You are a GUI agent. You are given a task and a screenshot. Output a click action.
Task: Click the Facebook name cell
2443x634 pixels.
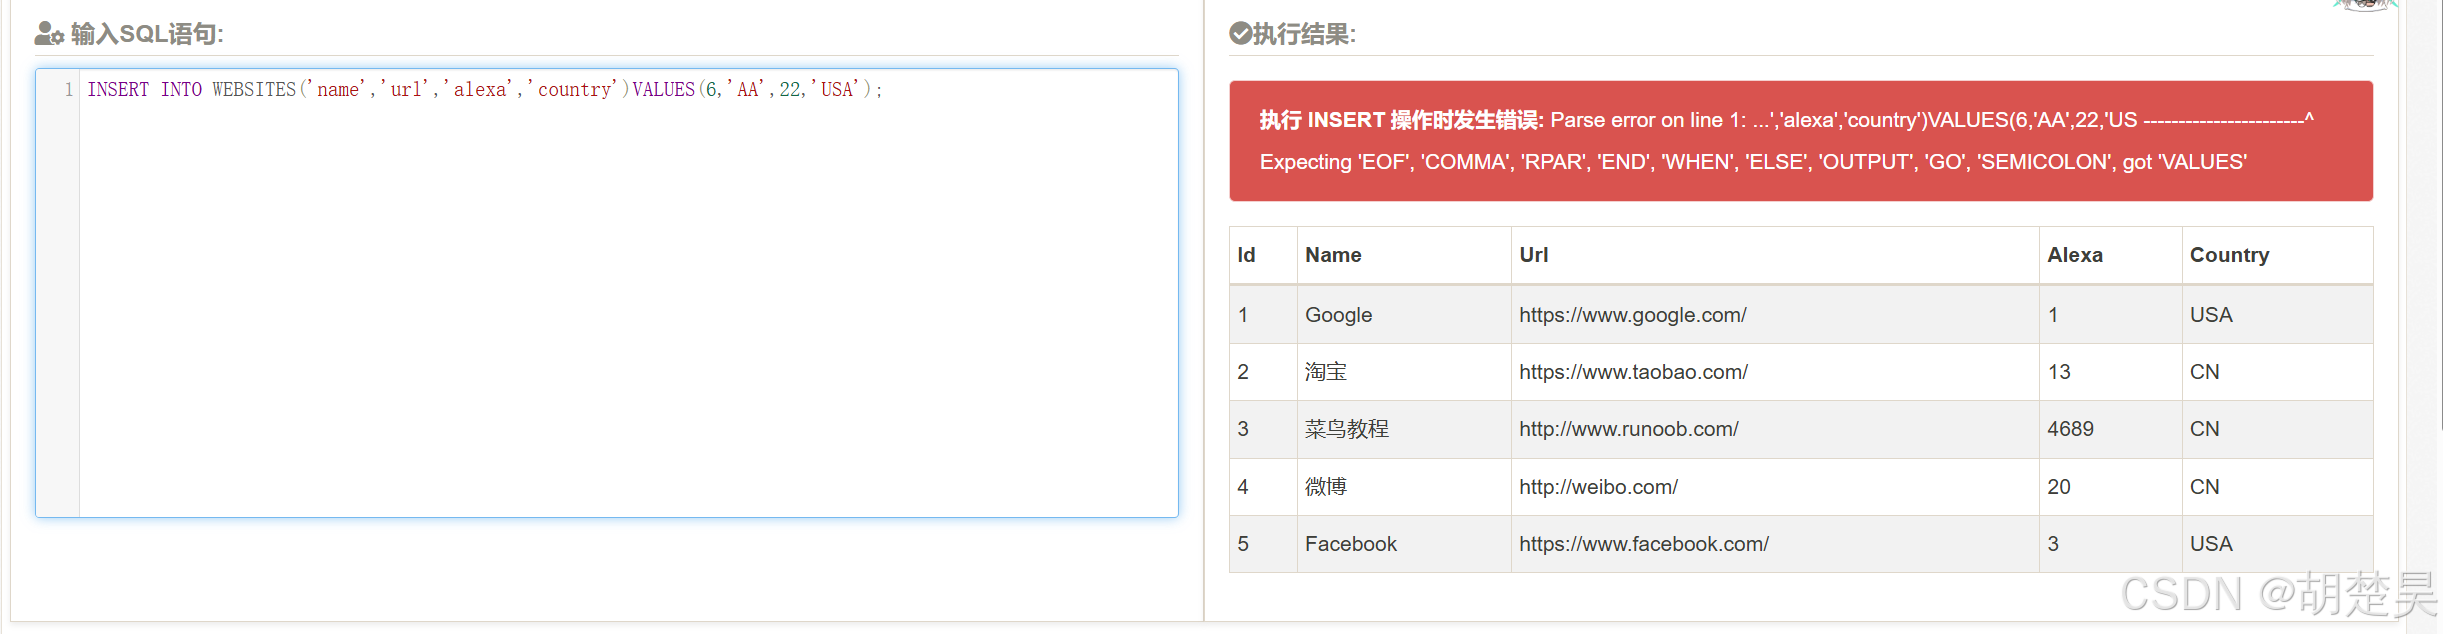pos(1404,544)
